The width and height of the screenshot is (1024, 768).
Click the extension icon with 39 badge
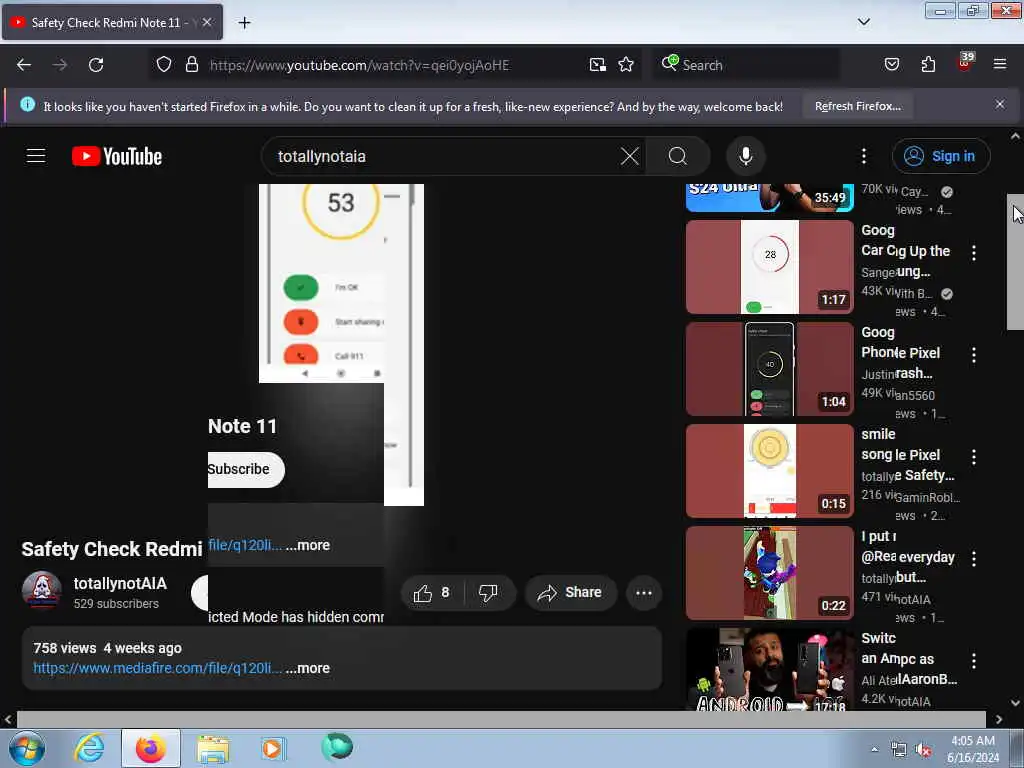click(x=965, y=63)
